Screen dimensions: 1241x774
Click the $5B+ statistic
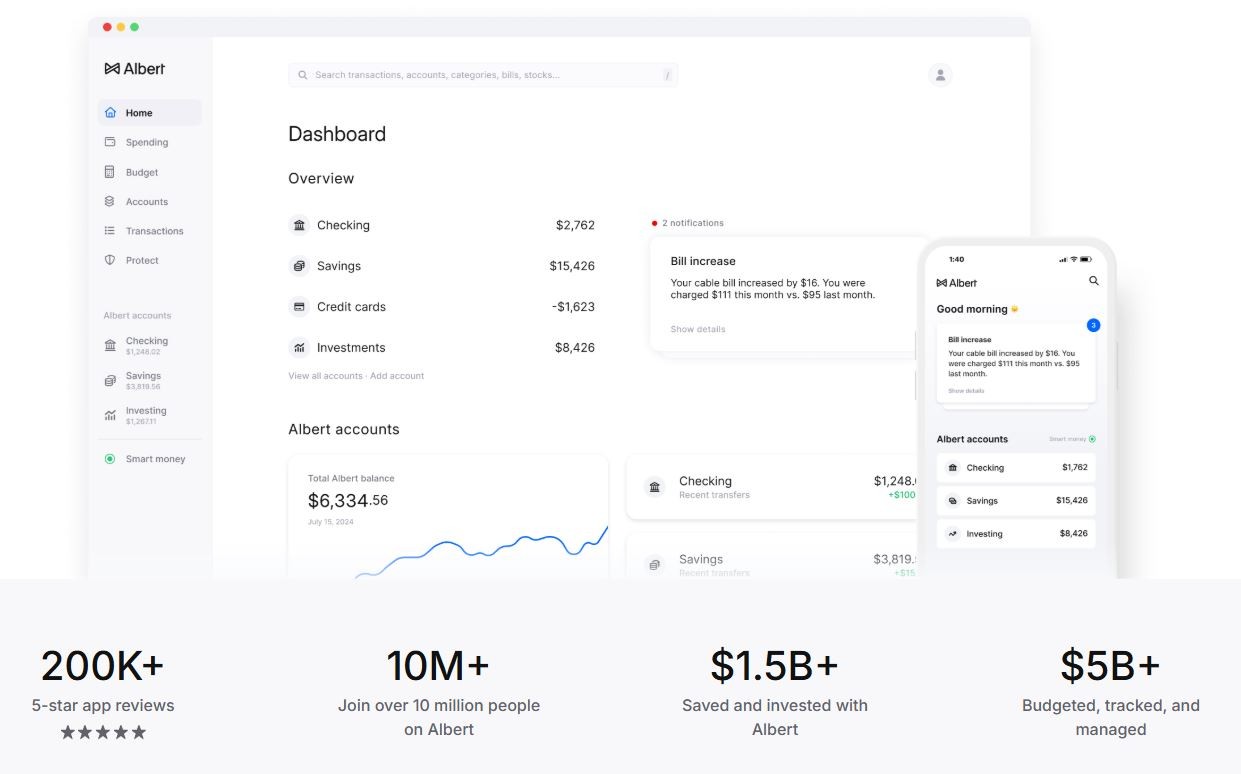pos(1111,665)
